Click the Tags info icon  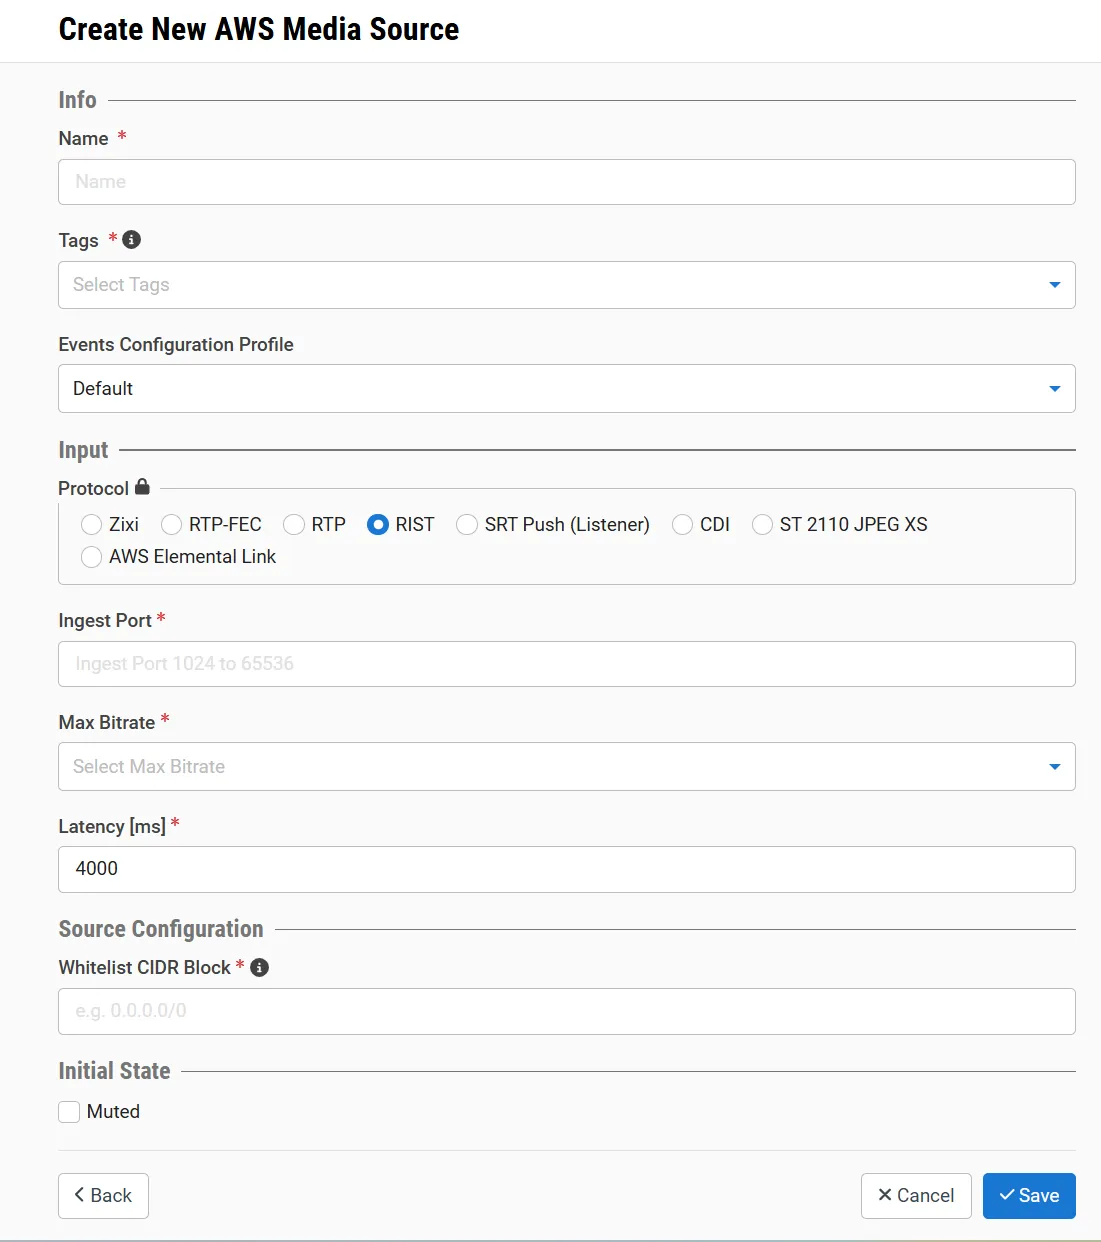[x=131, y=240]
